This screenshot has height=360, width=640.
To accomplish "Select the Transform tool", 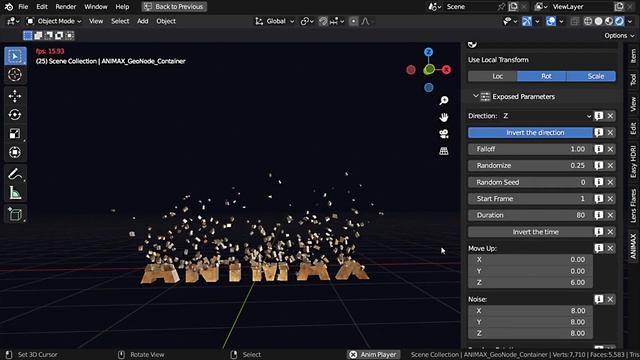I will click(x=15, y=152).
